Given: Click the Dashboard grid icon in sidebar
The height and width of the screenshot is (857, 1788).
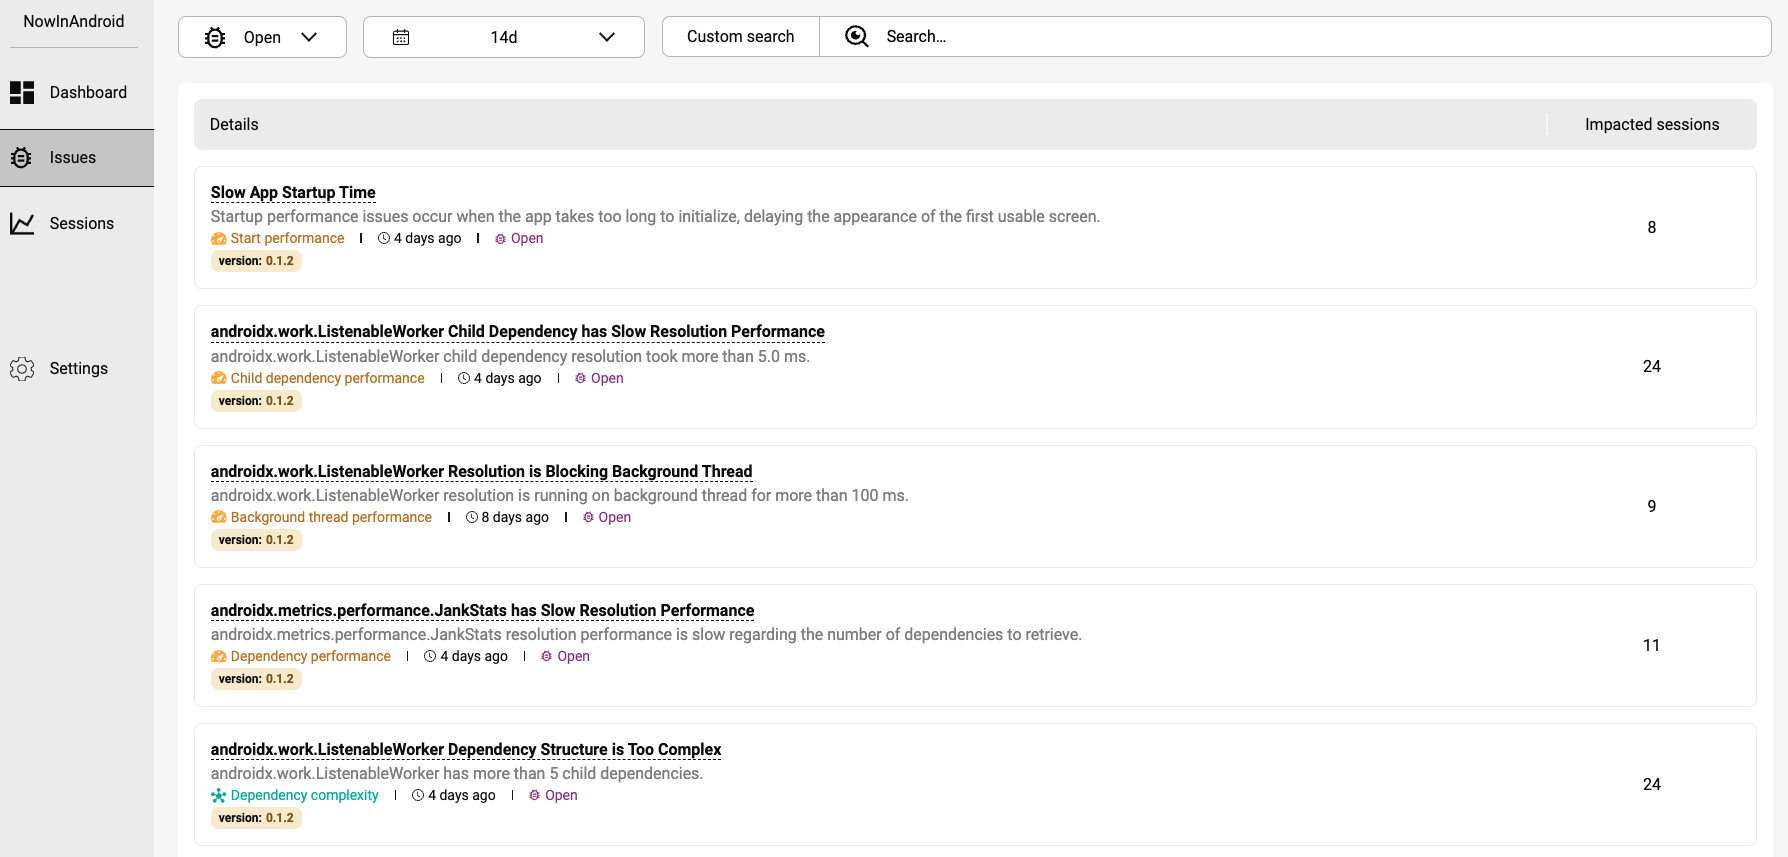Looking at the screenshot, I should click(22, 93).
